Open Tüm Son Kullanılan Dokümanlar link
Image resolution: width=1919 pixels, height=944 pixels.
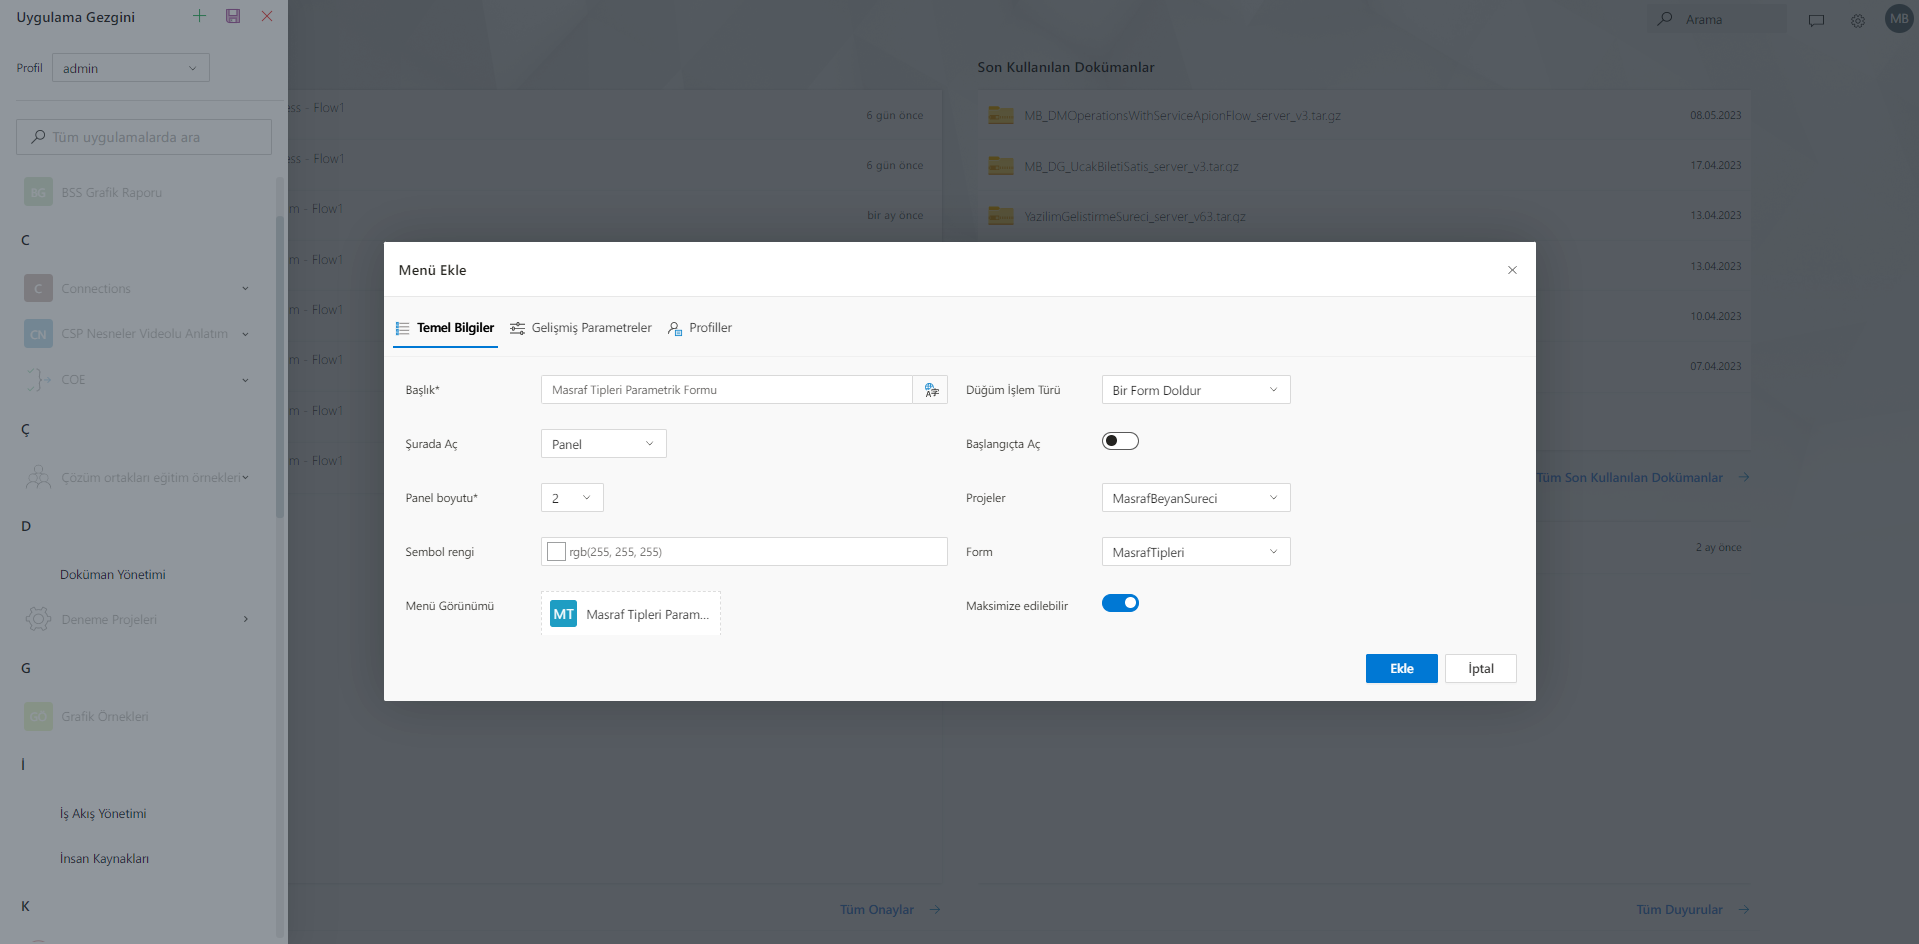[x=1630, y=478]
